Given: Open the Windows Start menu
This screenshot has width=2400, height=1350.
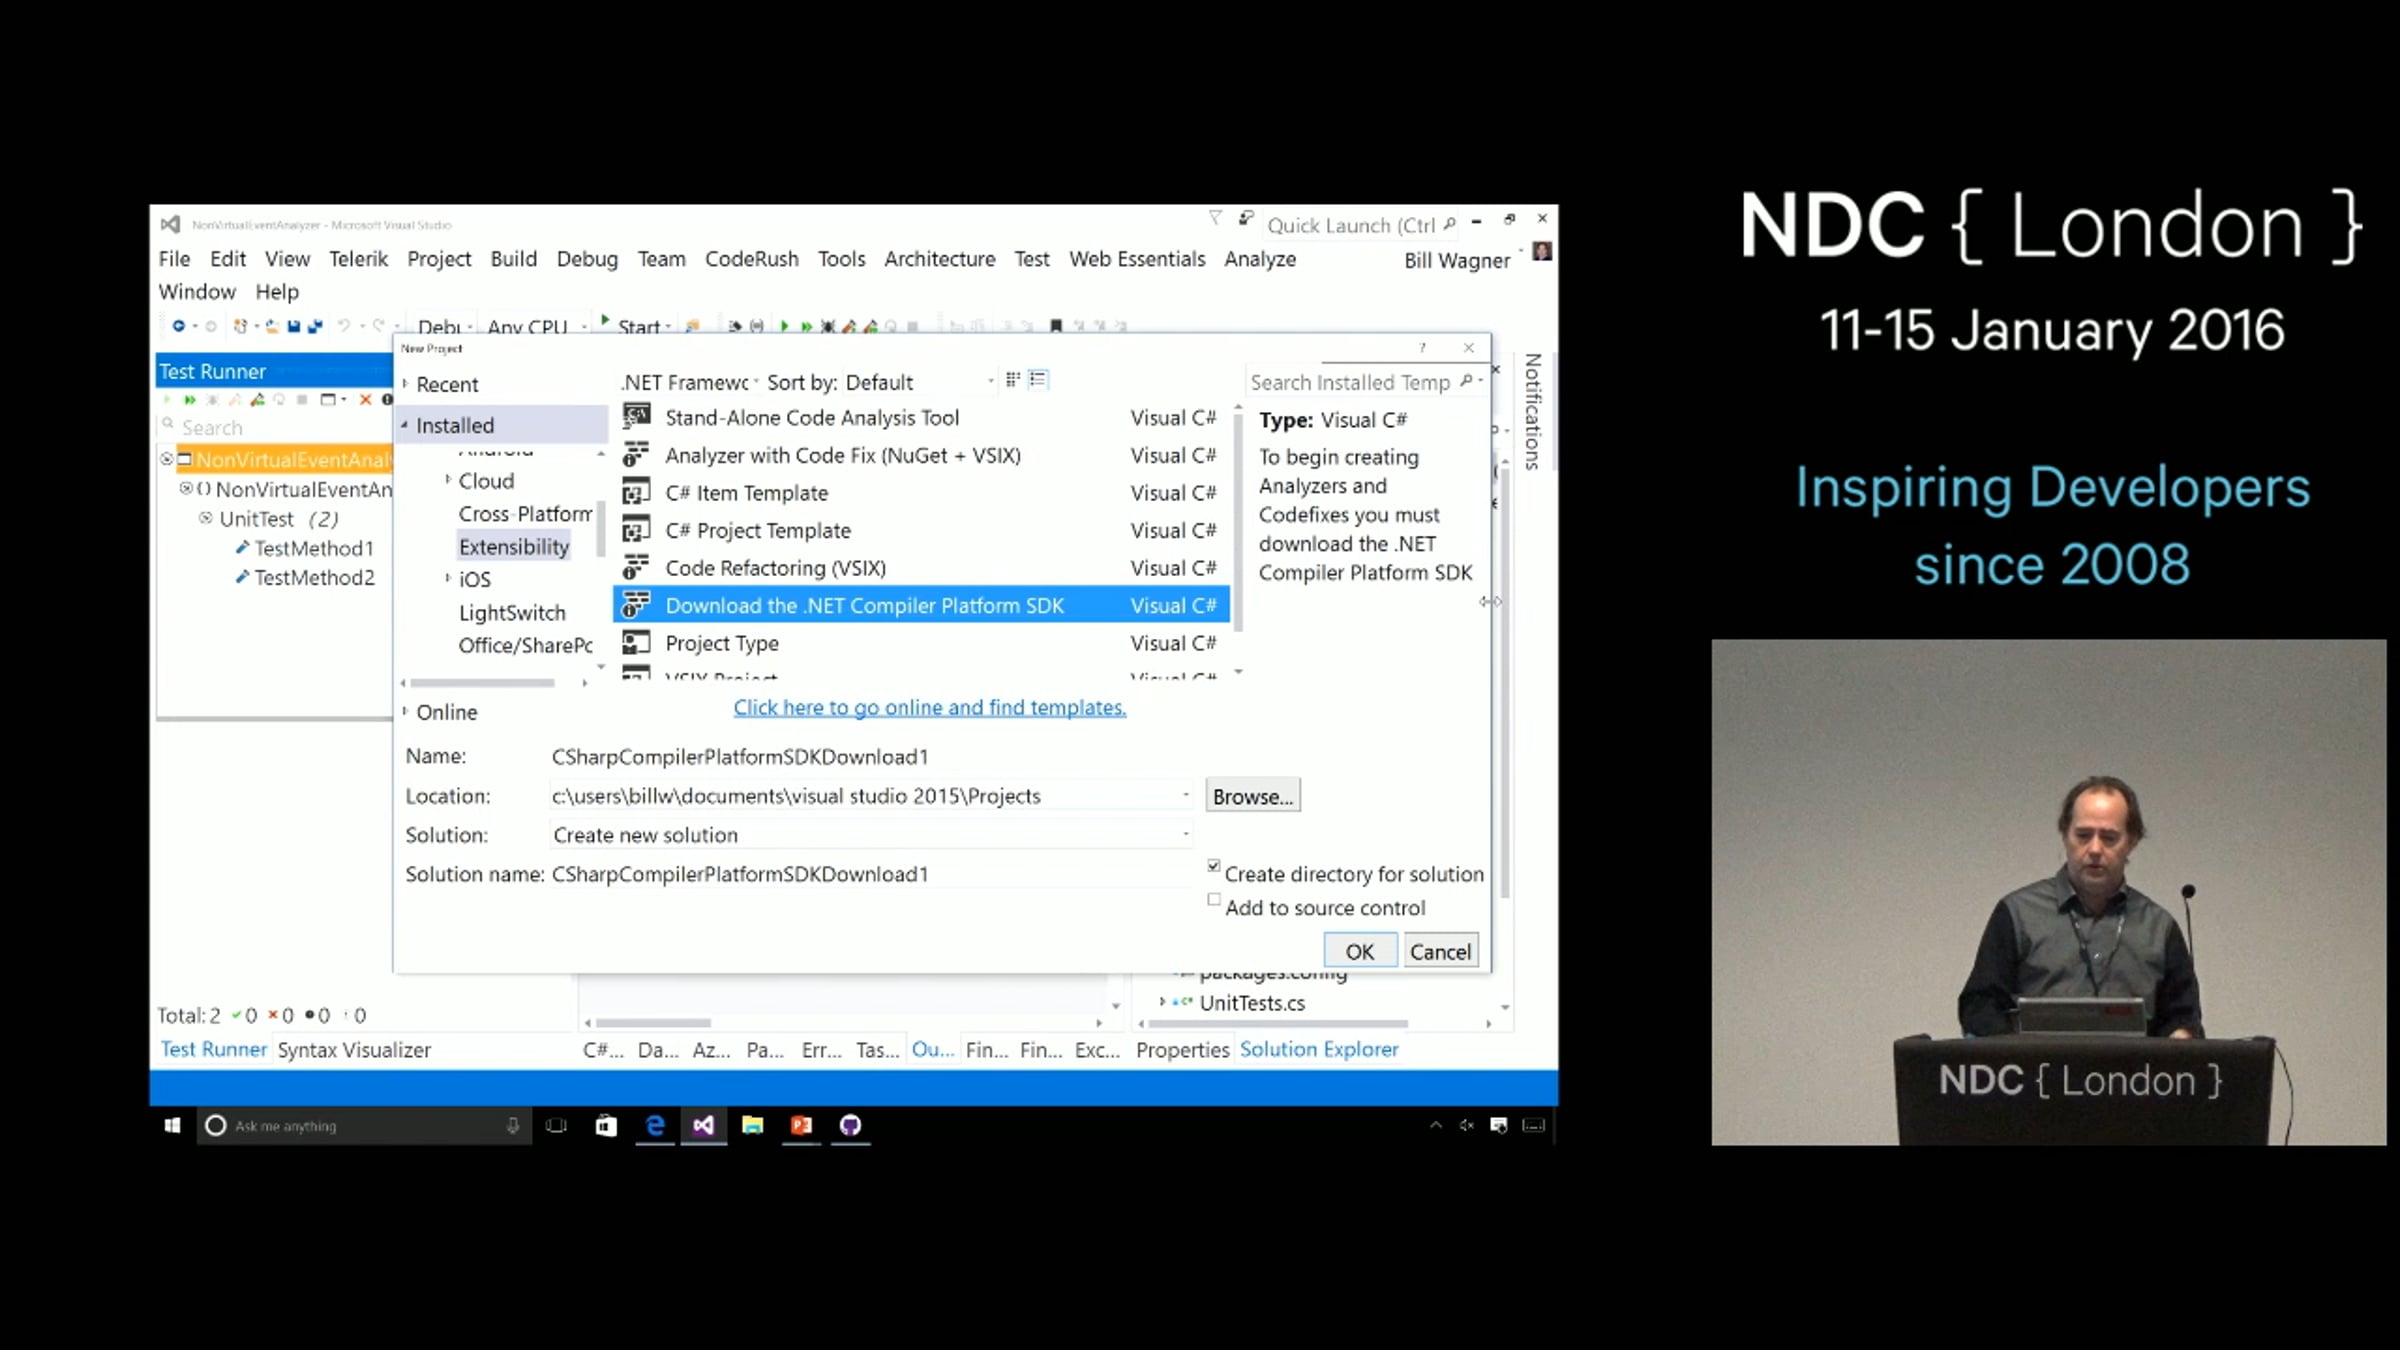Looking at the screenshot, I should [x=172, y=1126].
